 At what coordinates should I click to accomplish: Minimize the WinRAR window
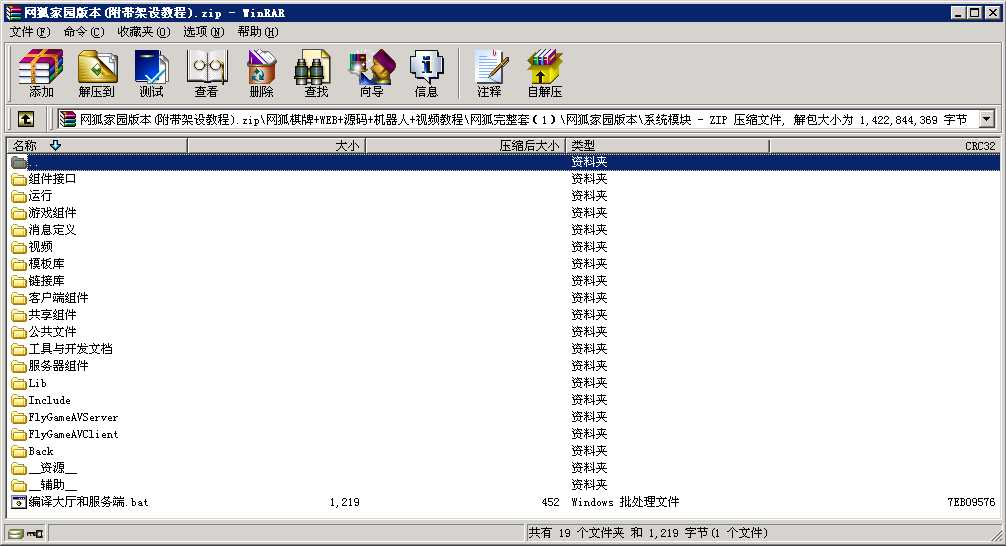tap(959, 12)
